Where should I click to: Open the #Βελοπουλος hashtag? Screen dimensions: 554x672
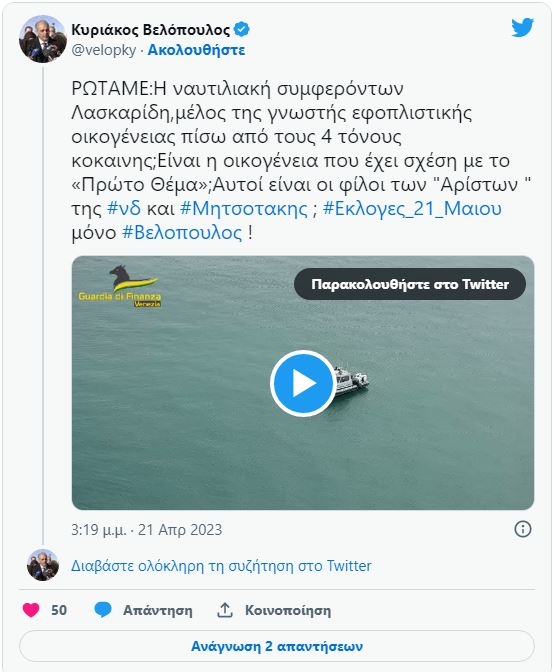tap(182, 233)
